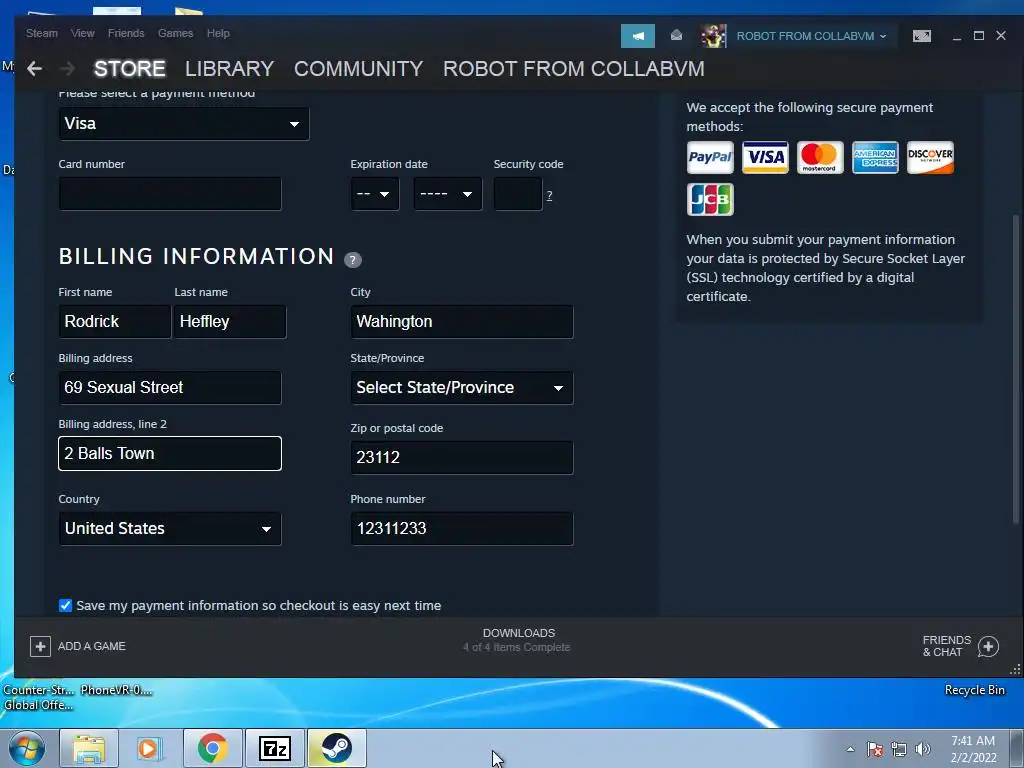Click the Discover card logo
The image size is (1024, 768).
click(x=930, y=157)
